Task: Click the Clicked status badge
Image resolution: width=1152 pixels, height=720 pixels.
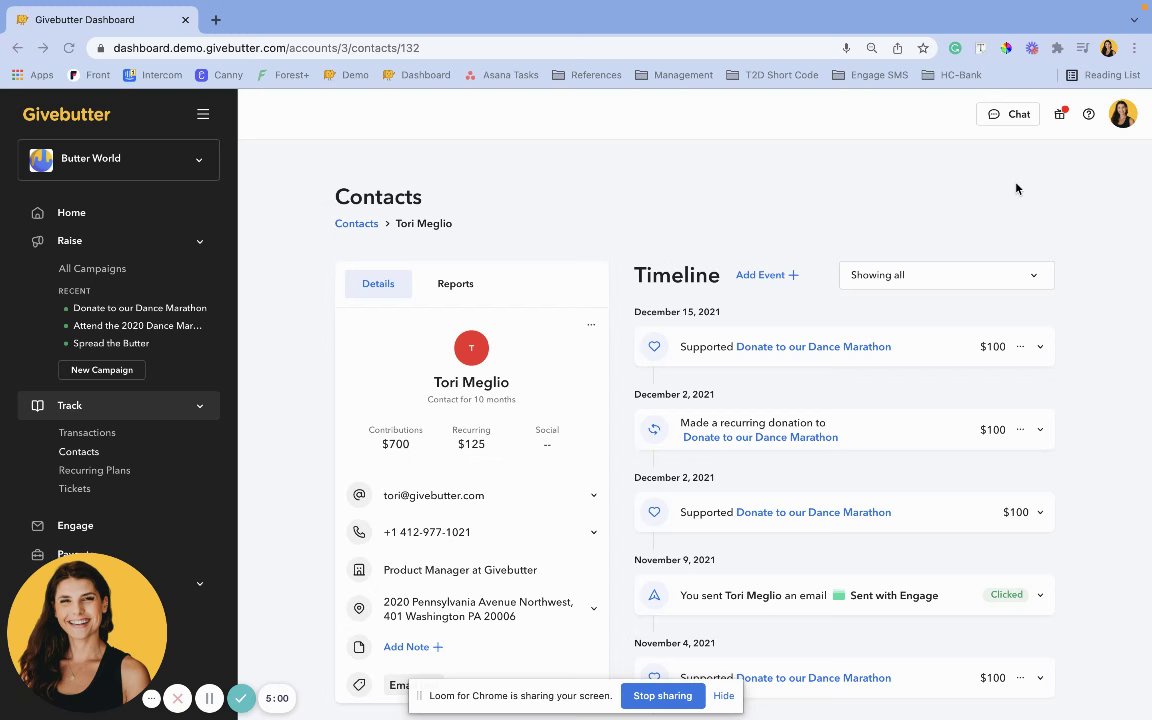Action: point(1007,595)
